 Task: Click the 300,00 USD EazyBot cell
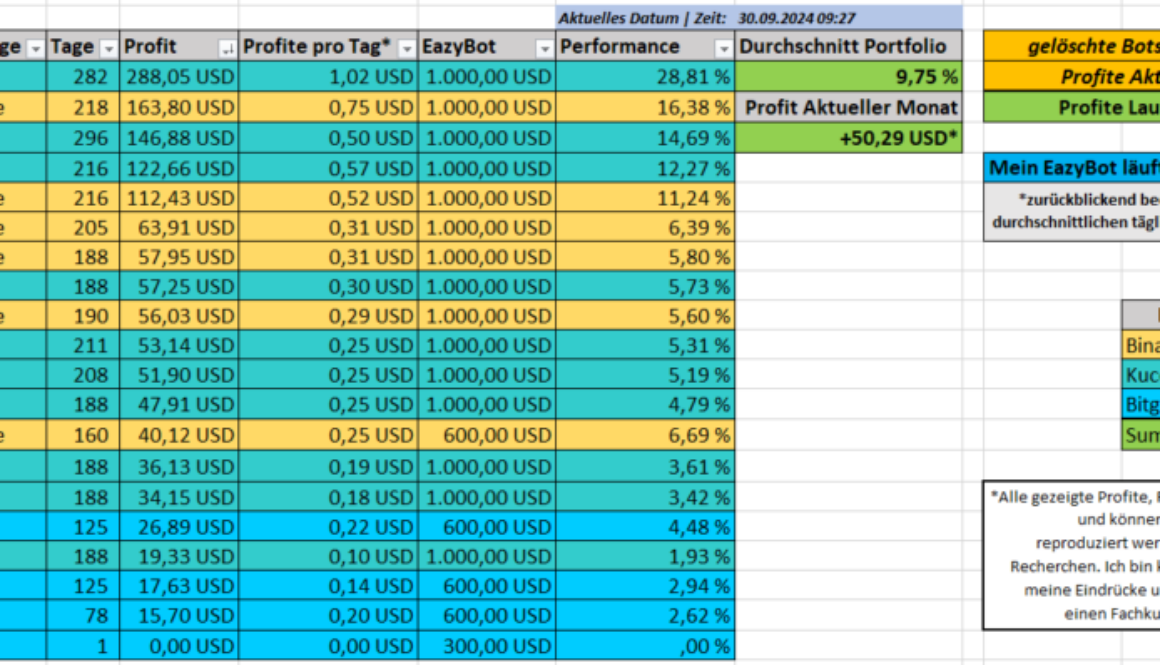point(487,646)
